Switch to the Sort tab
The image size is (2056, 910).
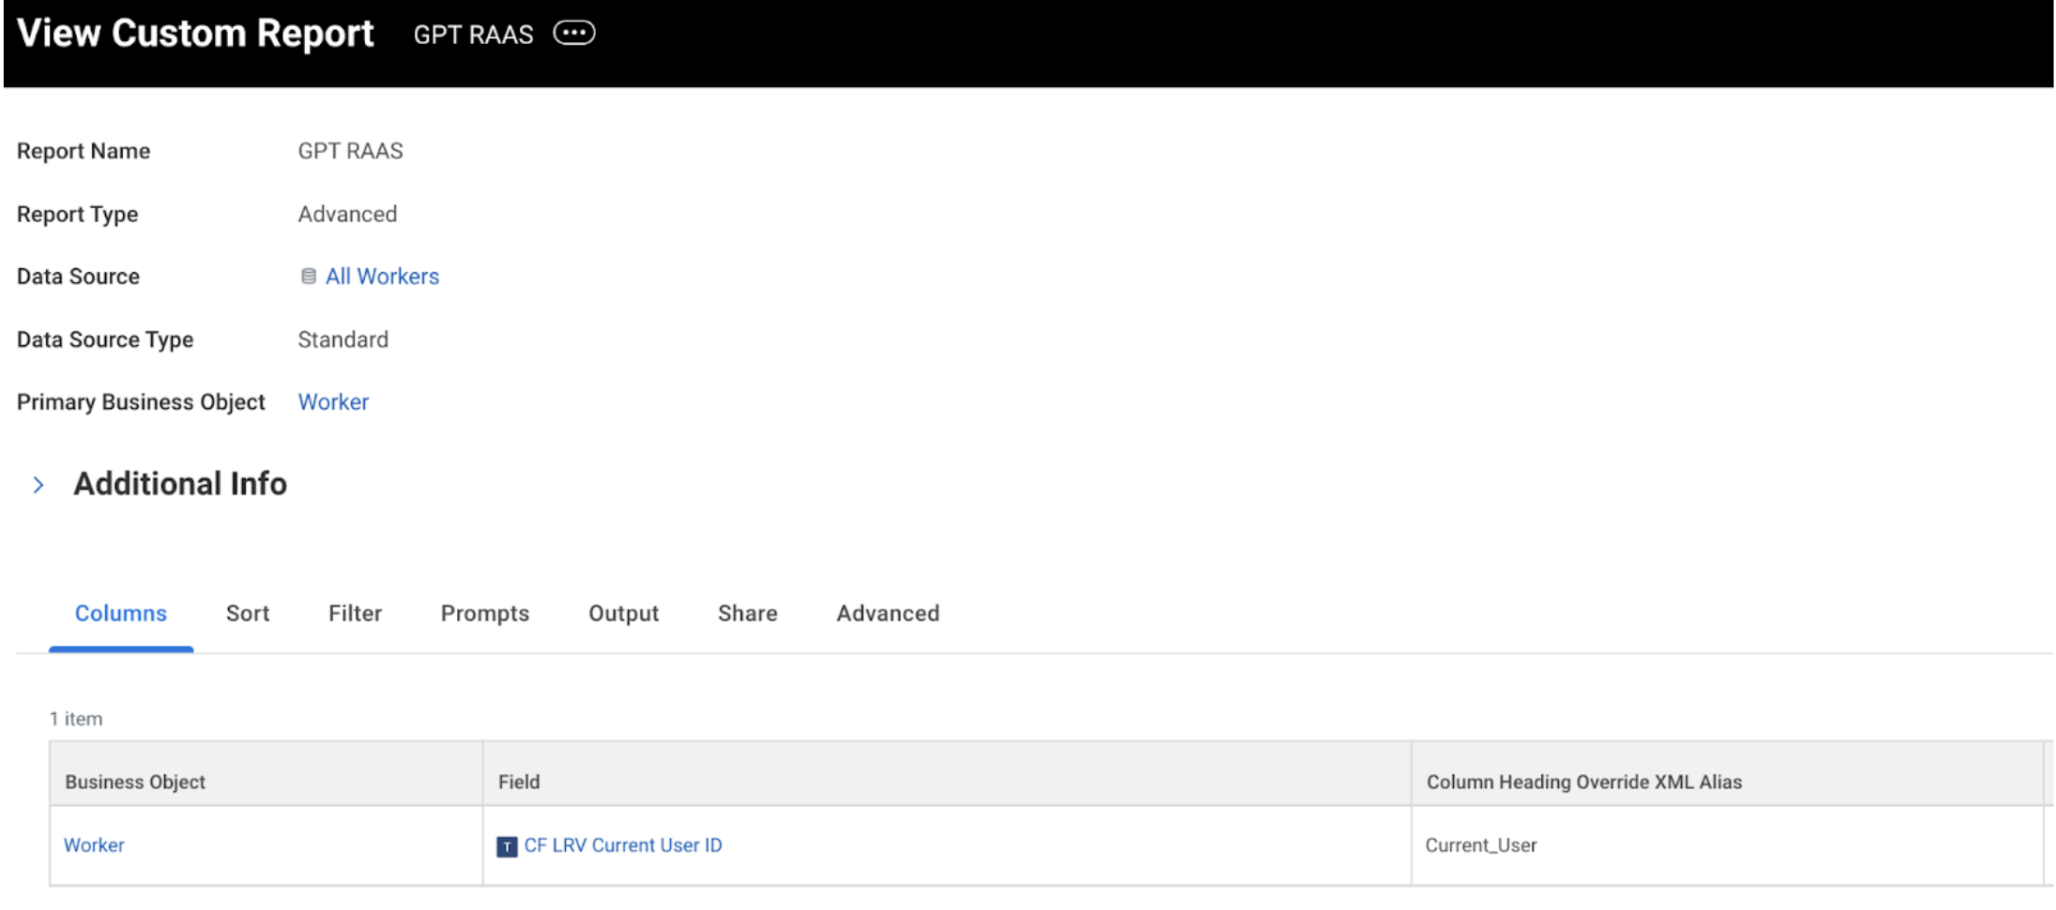point(247,613)
